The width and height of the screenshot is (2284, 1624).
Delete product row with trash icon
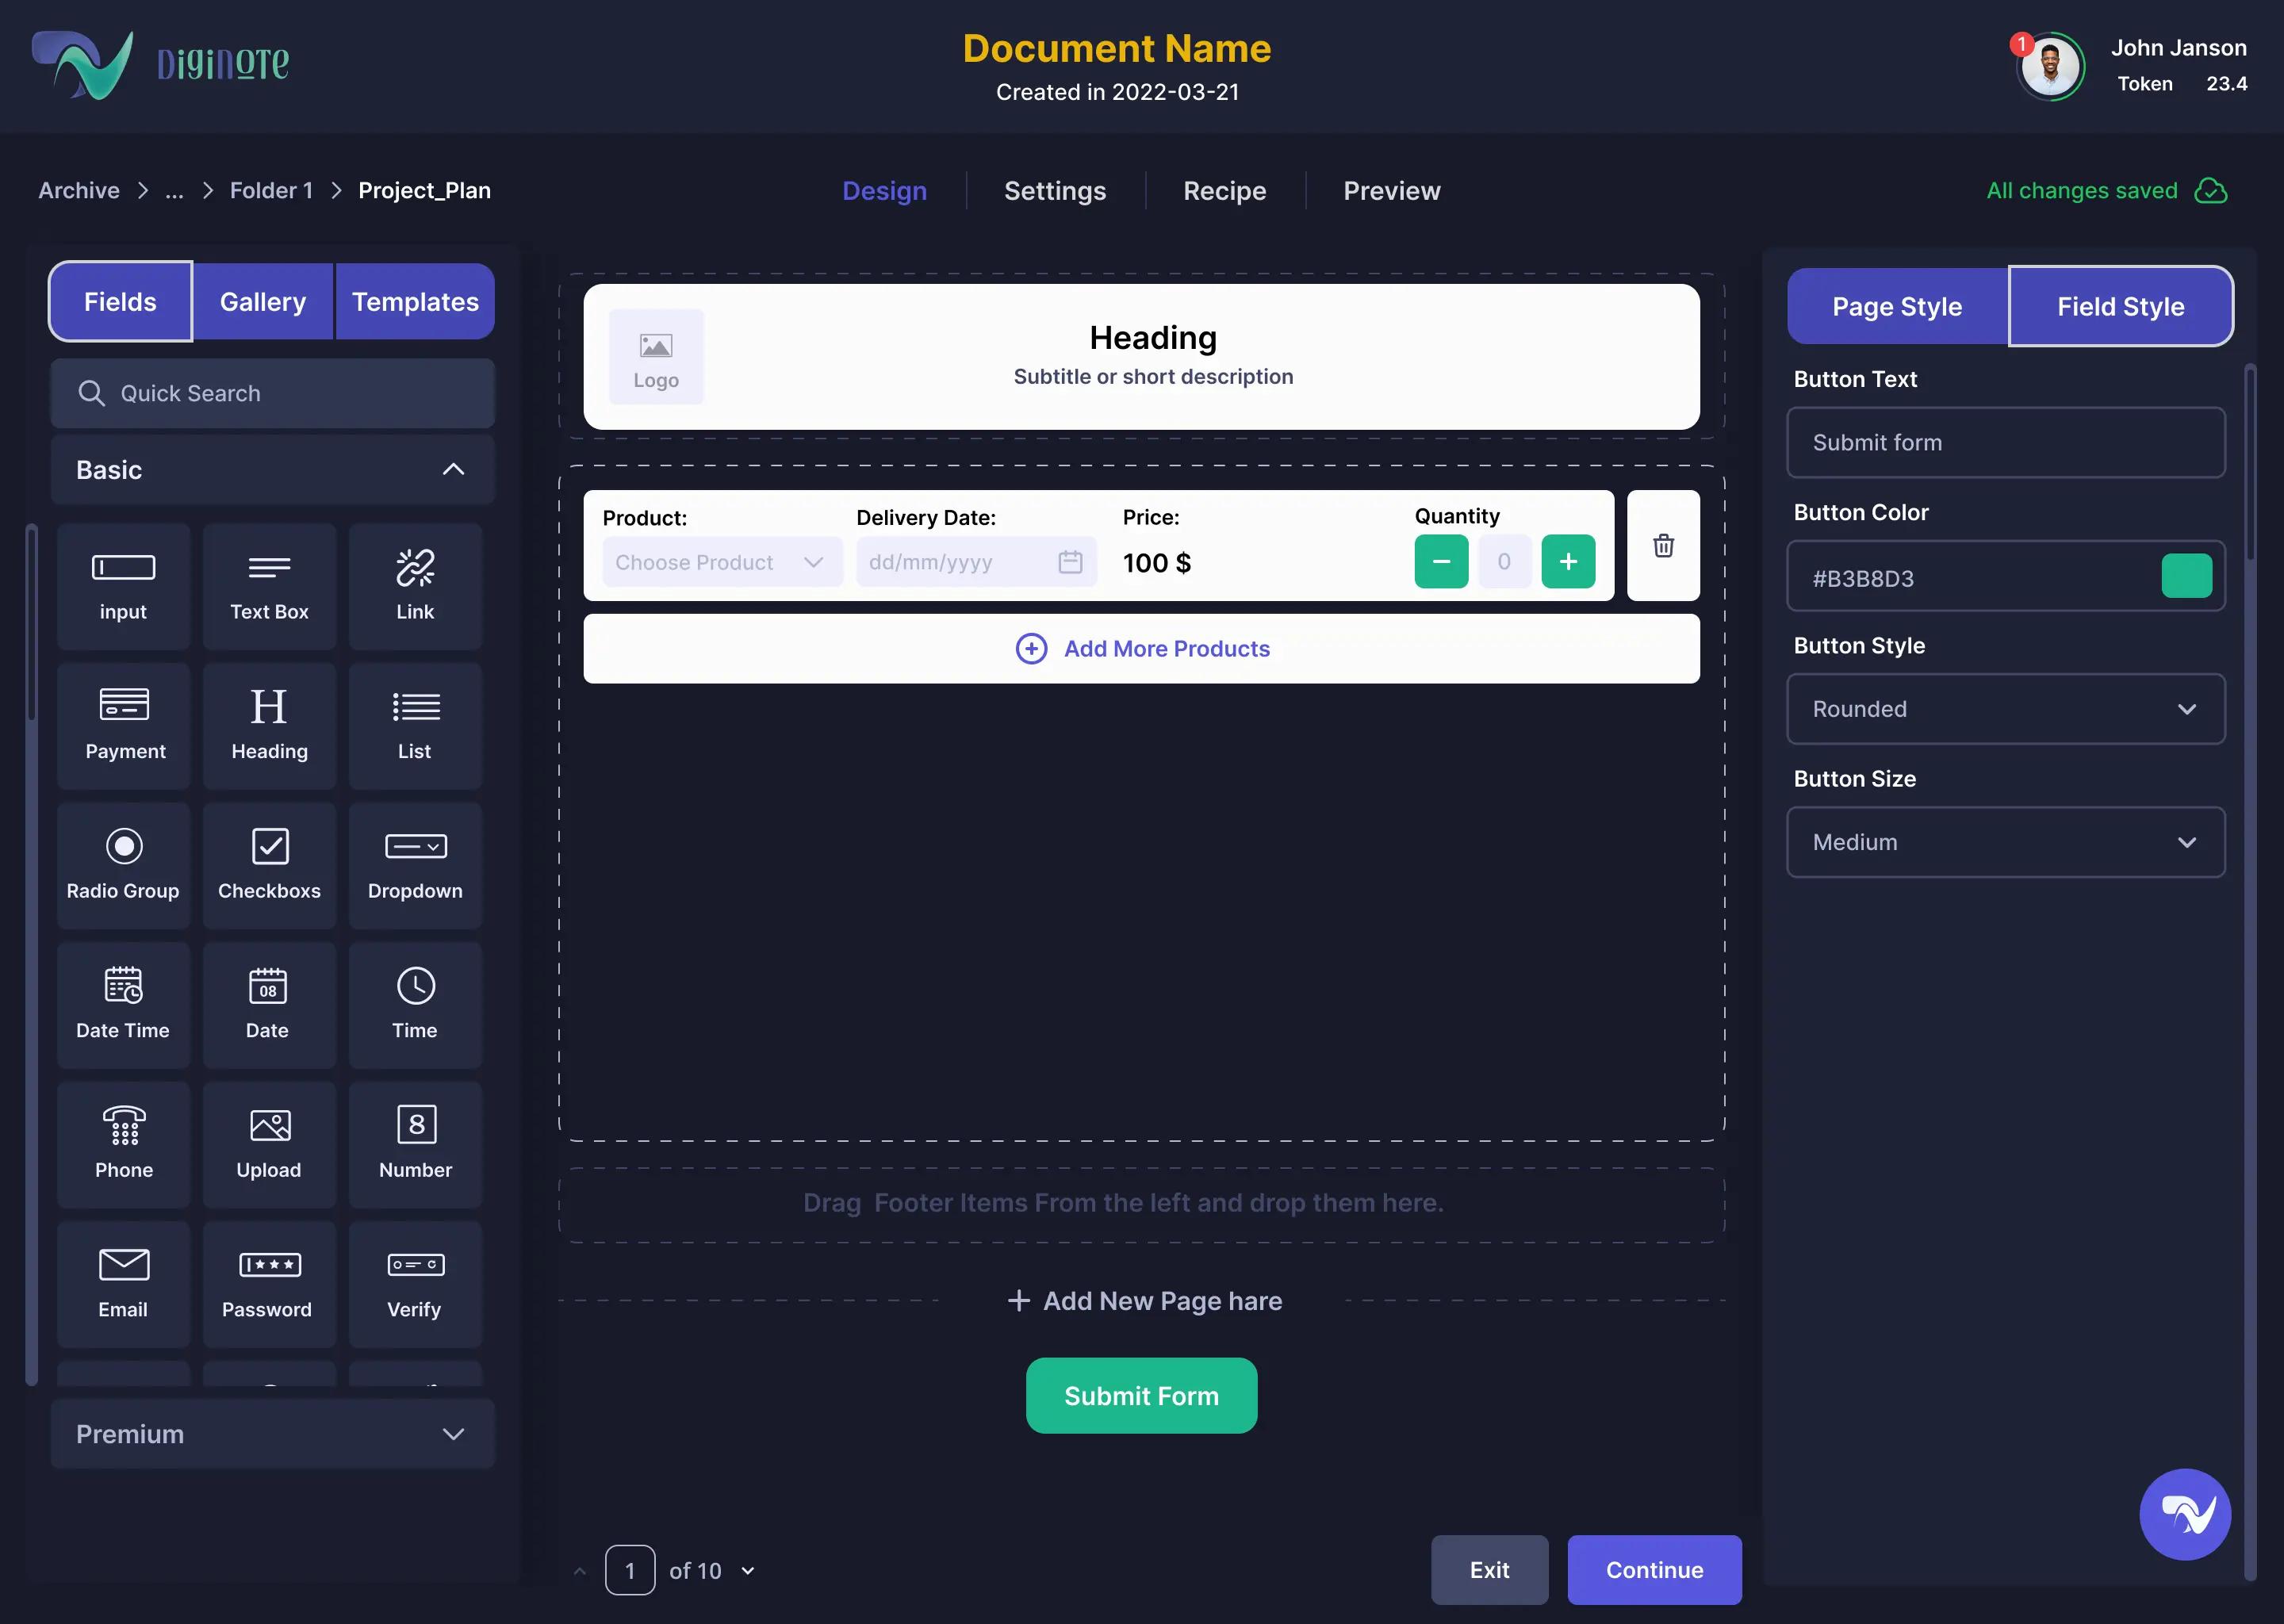tap(1663, 545)
